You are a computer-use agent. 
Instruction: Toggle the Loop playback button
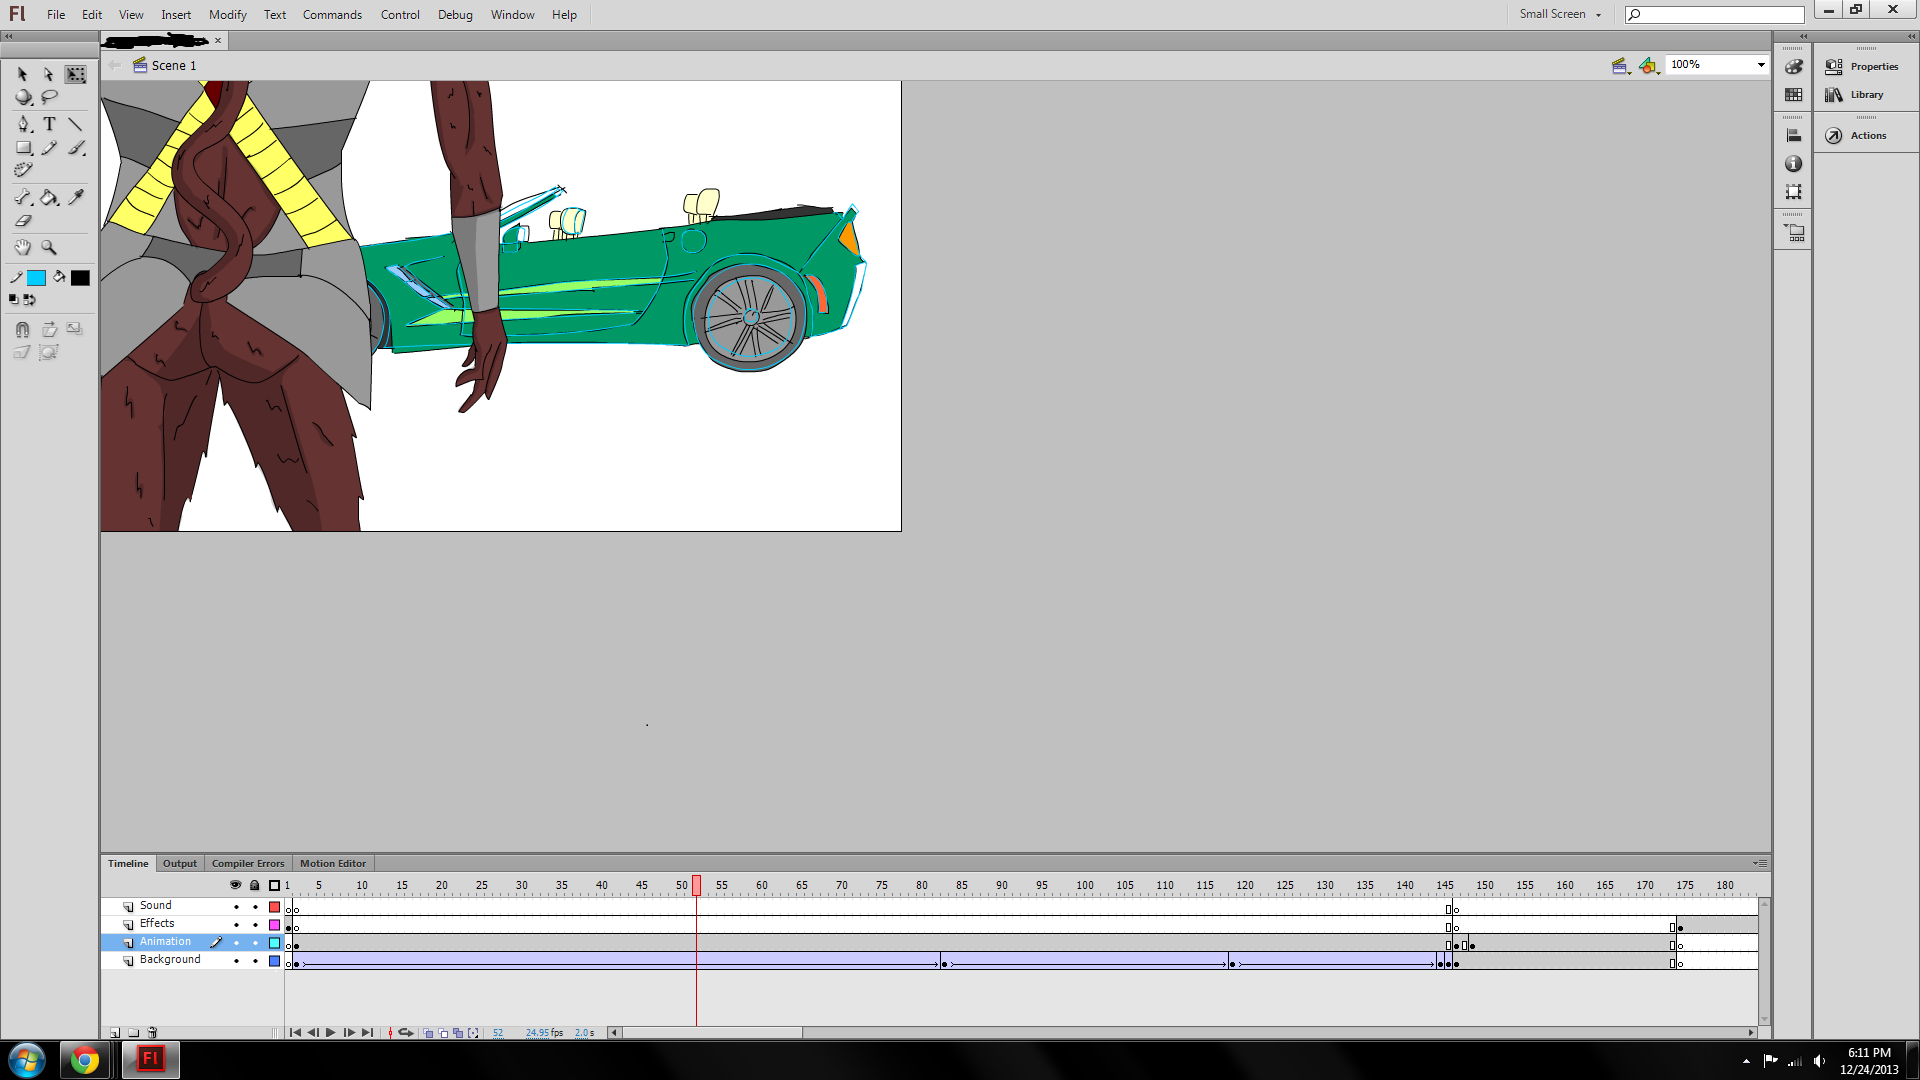pyautogui.click(x=406, y=1033)
